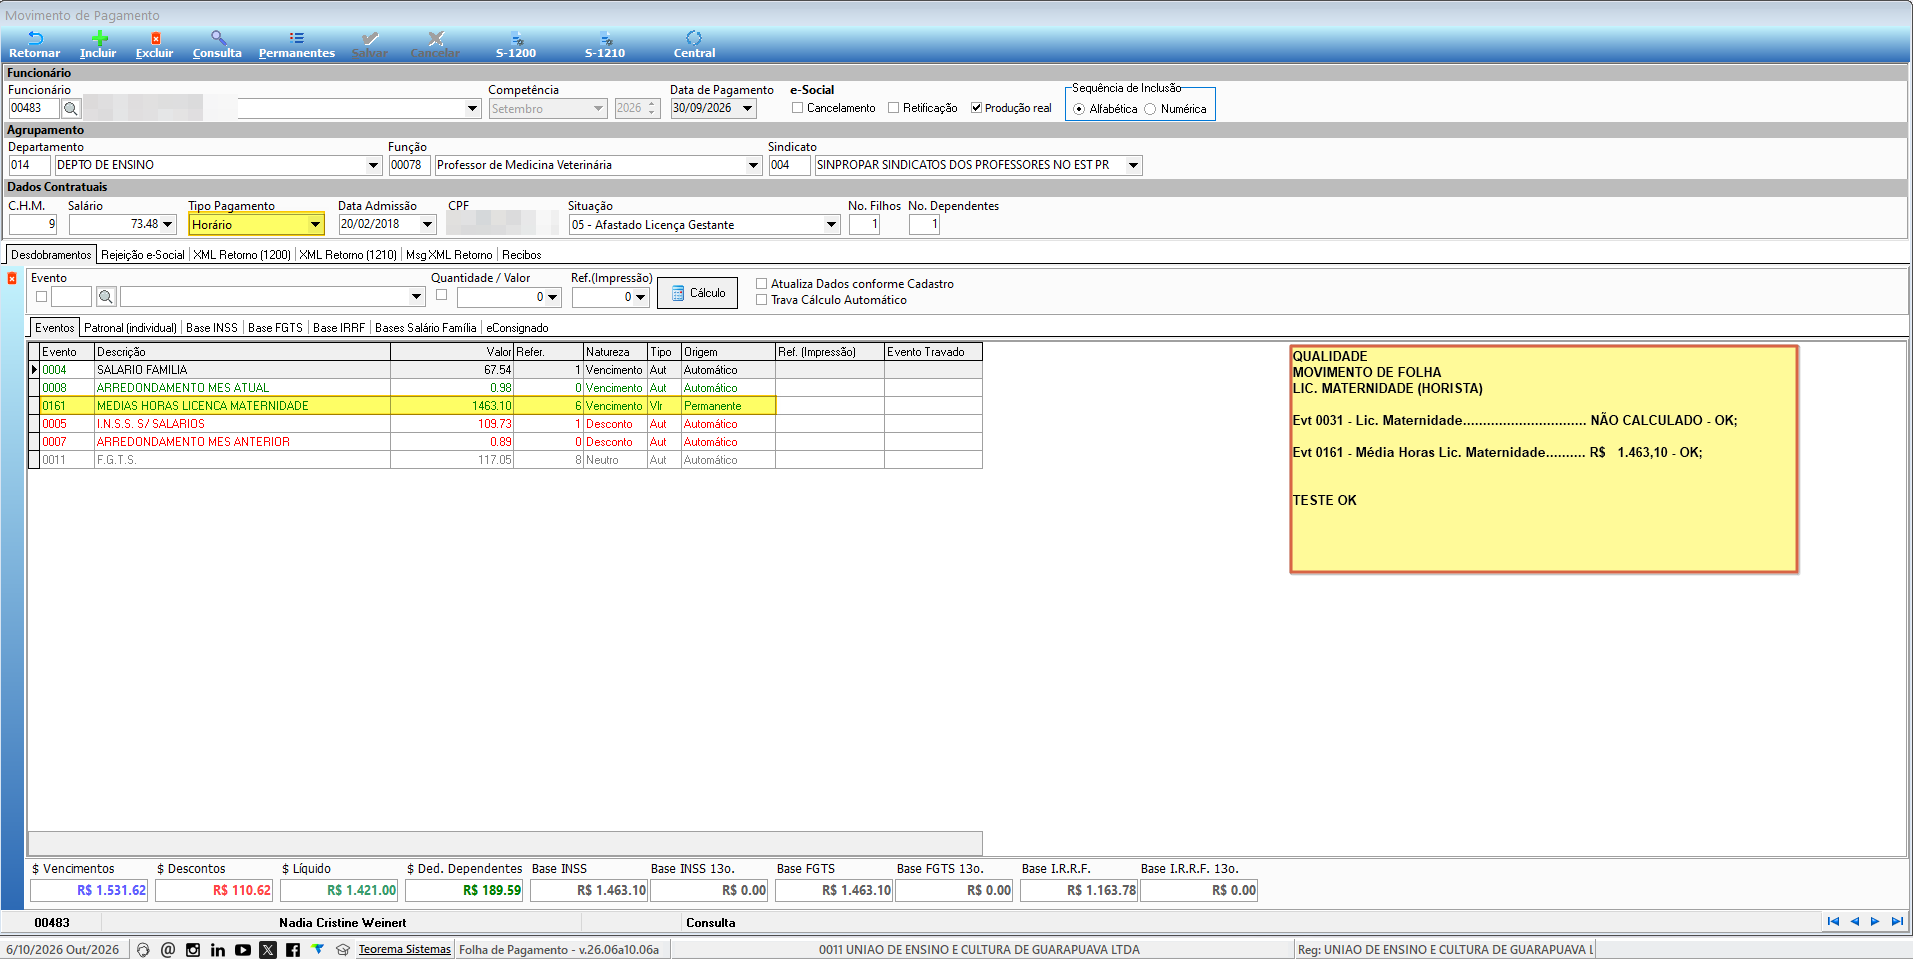Screen dimensions: 1913x959
Task: Expand the Função dropdown
Action: click(753, 165)
